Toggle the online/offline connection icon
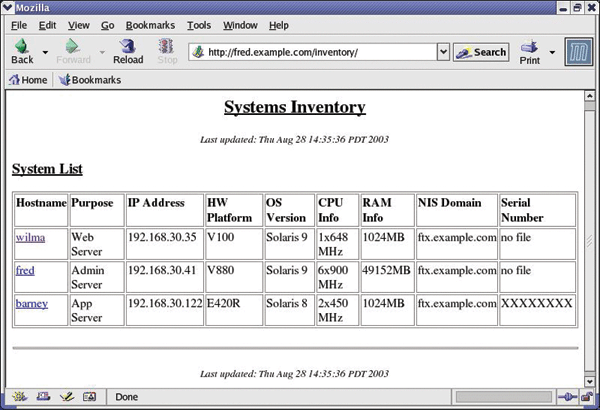 (566, 397)
